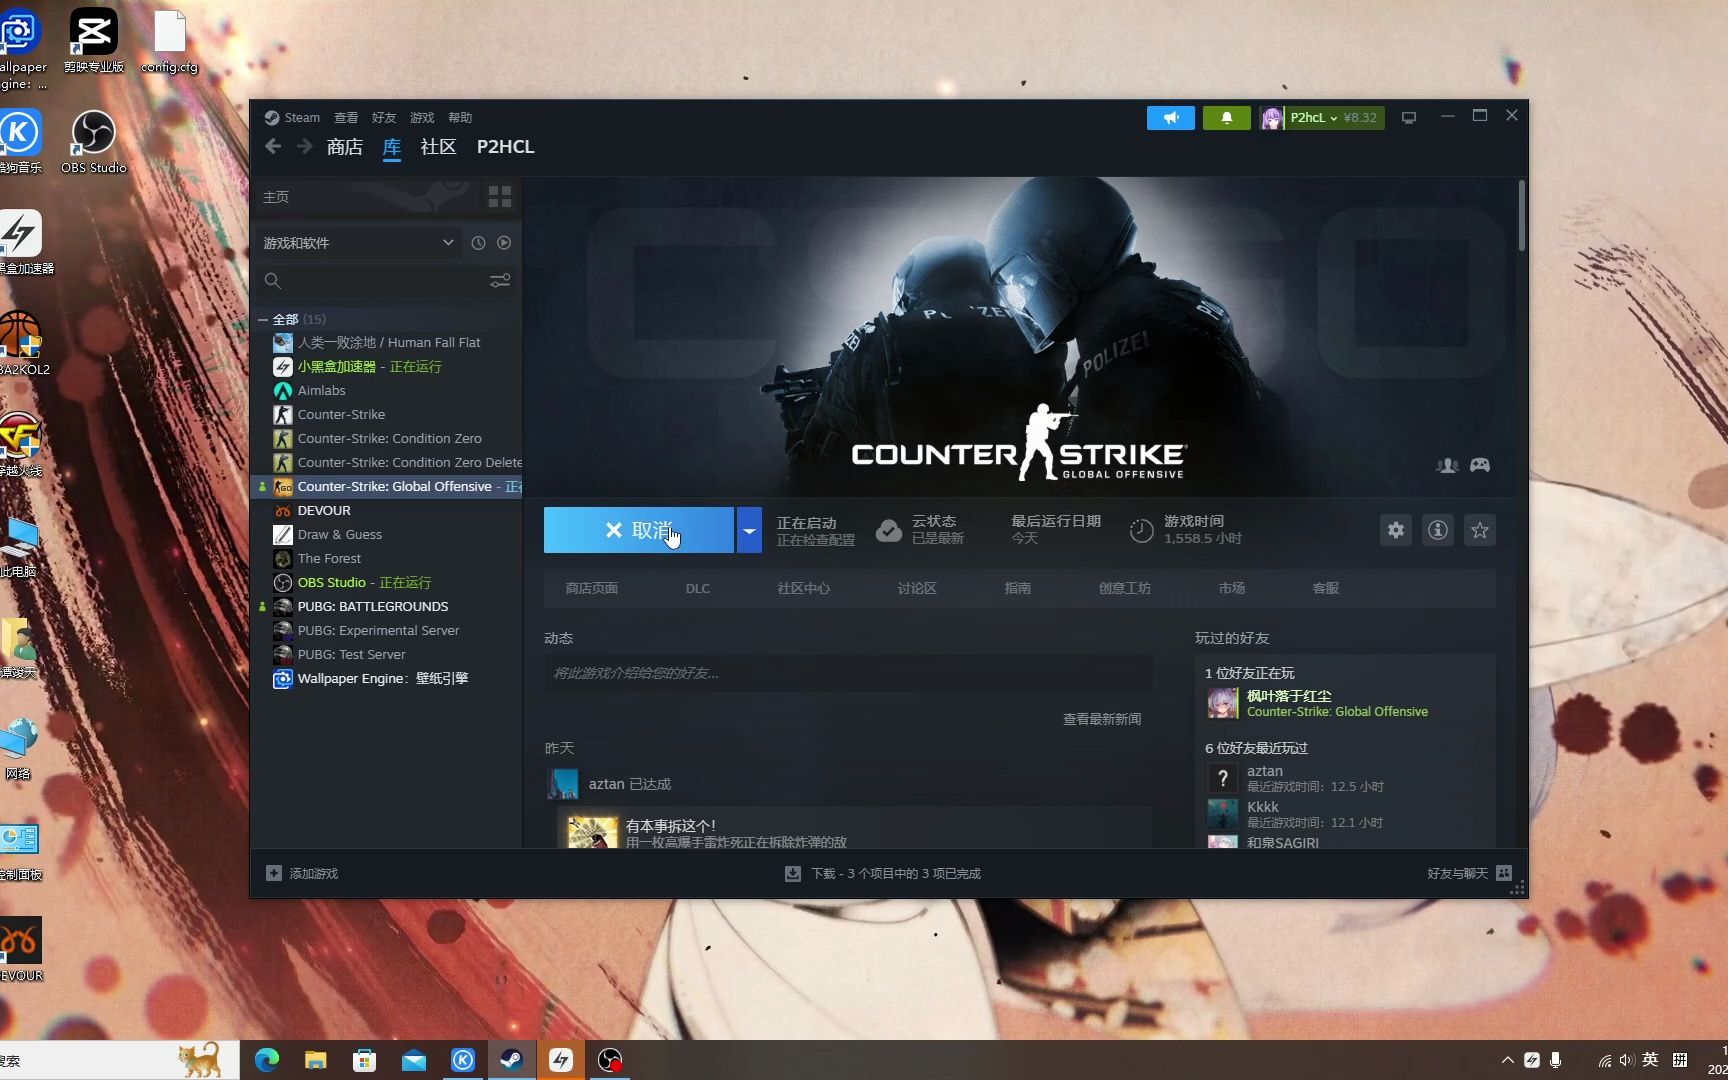The height and width of the screenshot is (1080, 1728).
Task: Go forward with the right arrow
Action: [x=304, y=147]
